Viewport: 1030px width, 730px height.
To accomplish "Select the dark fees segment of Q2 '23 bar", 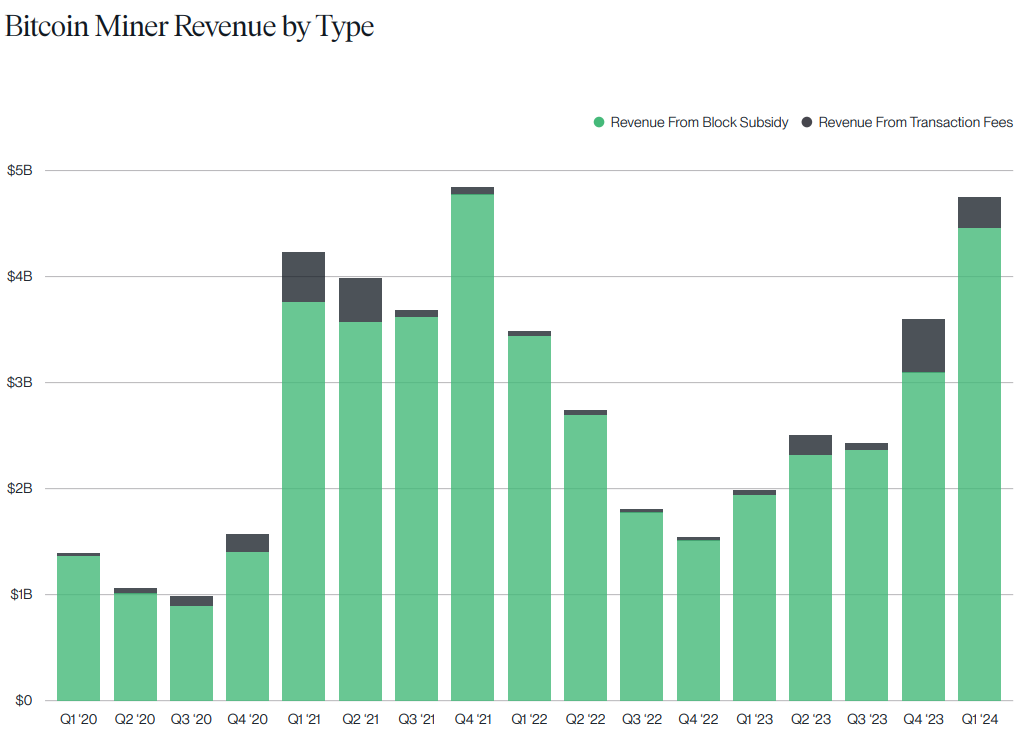I will (810, 445).
